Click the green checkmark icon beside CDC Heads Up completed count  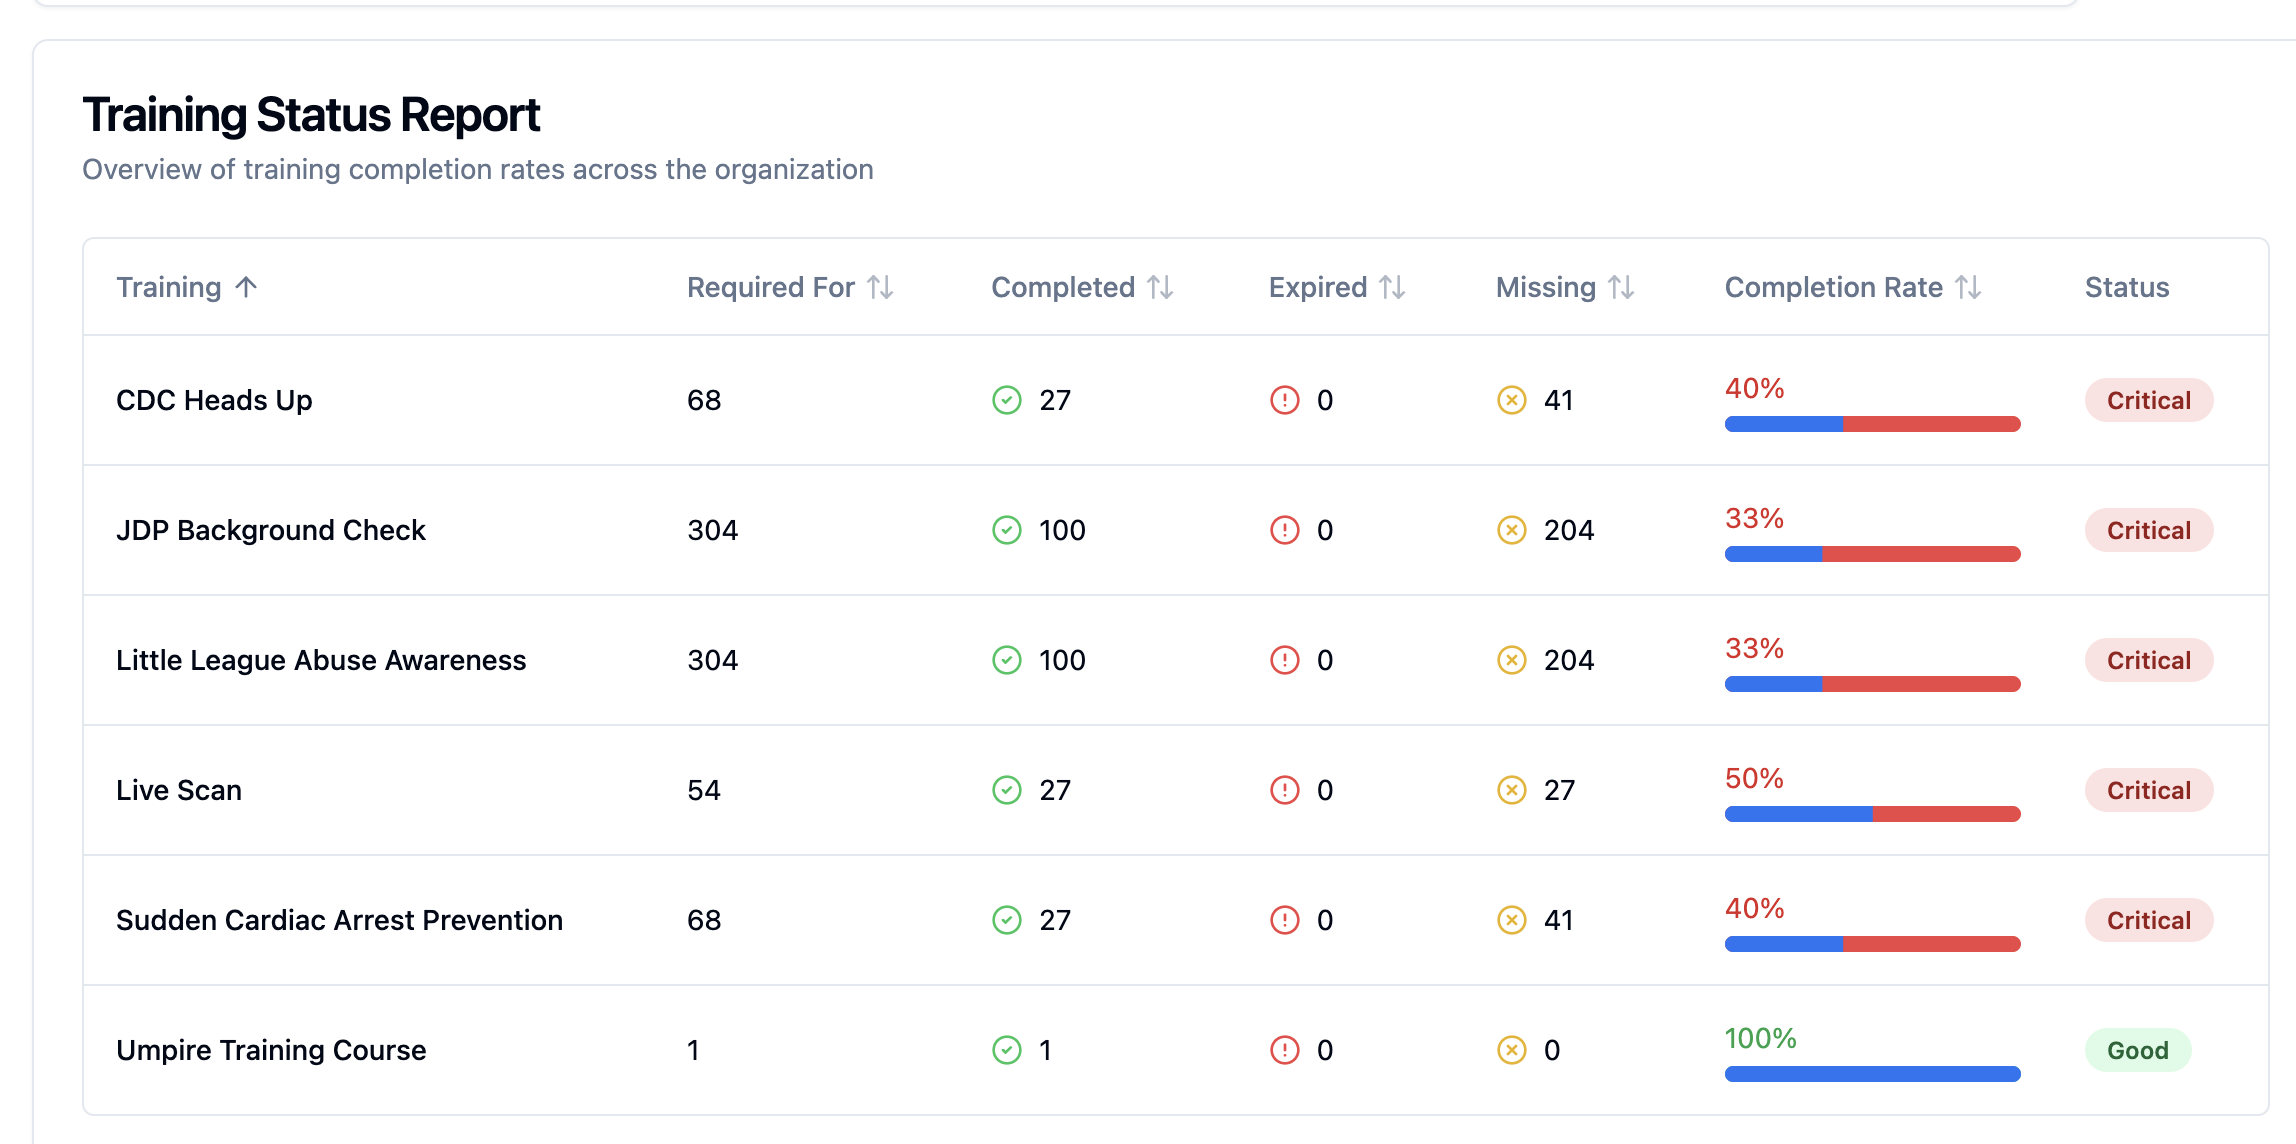[x=1007, y=399]
